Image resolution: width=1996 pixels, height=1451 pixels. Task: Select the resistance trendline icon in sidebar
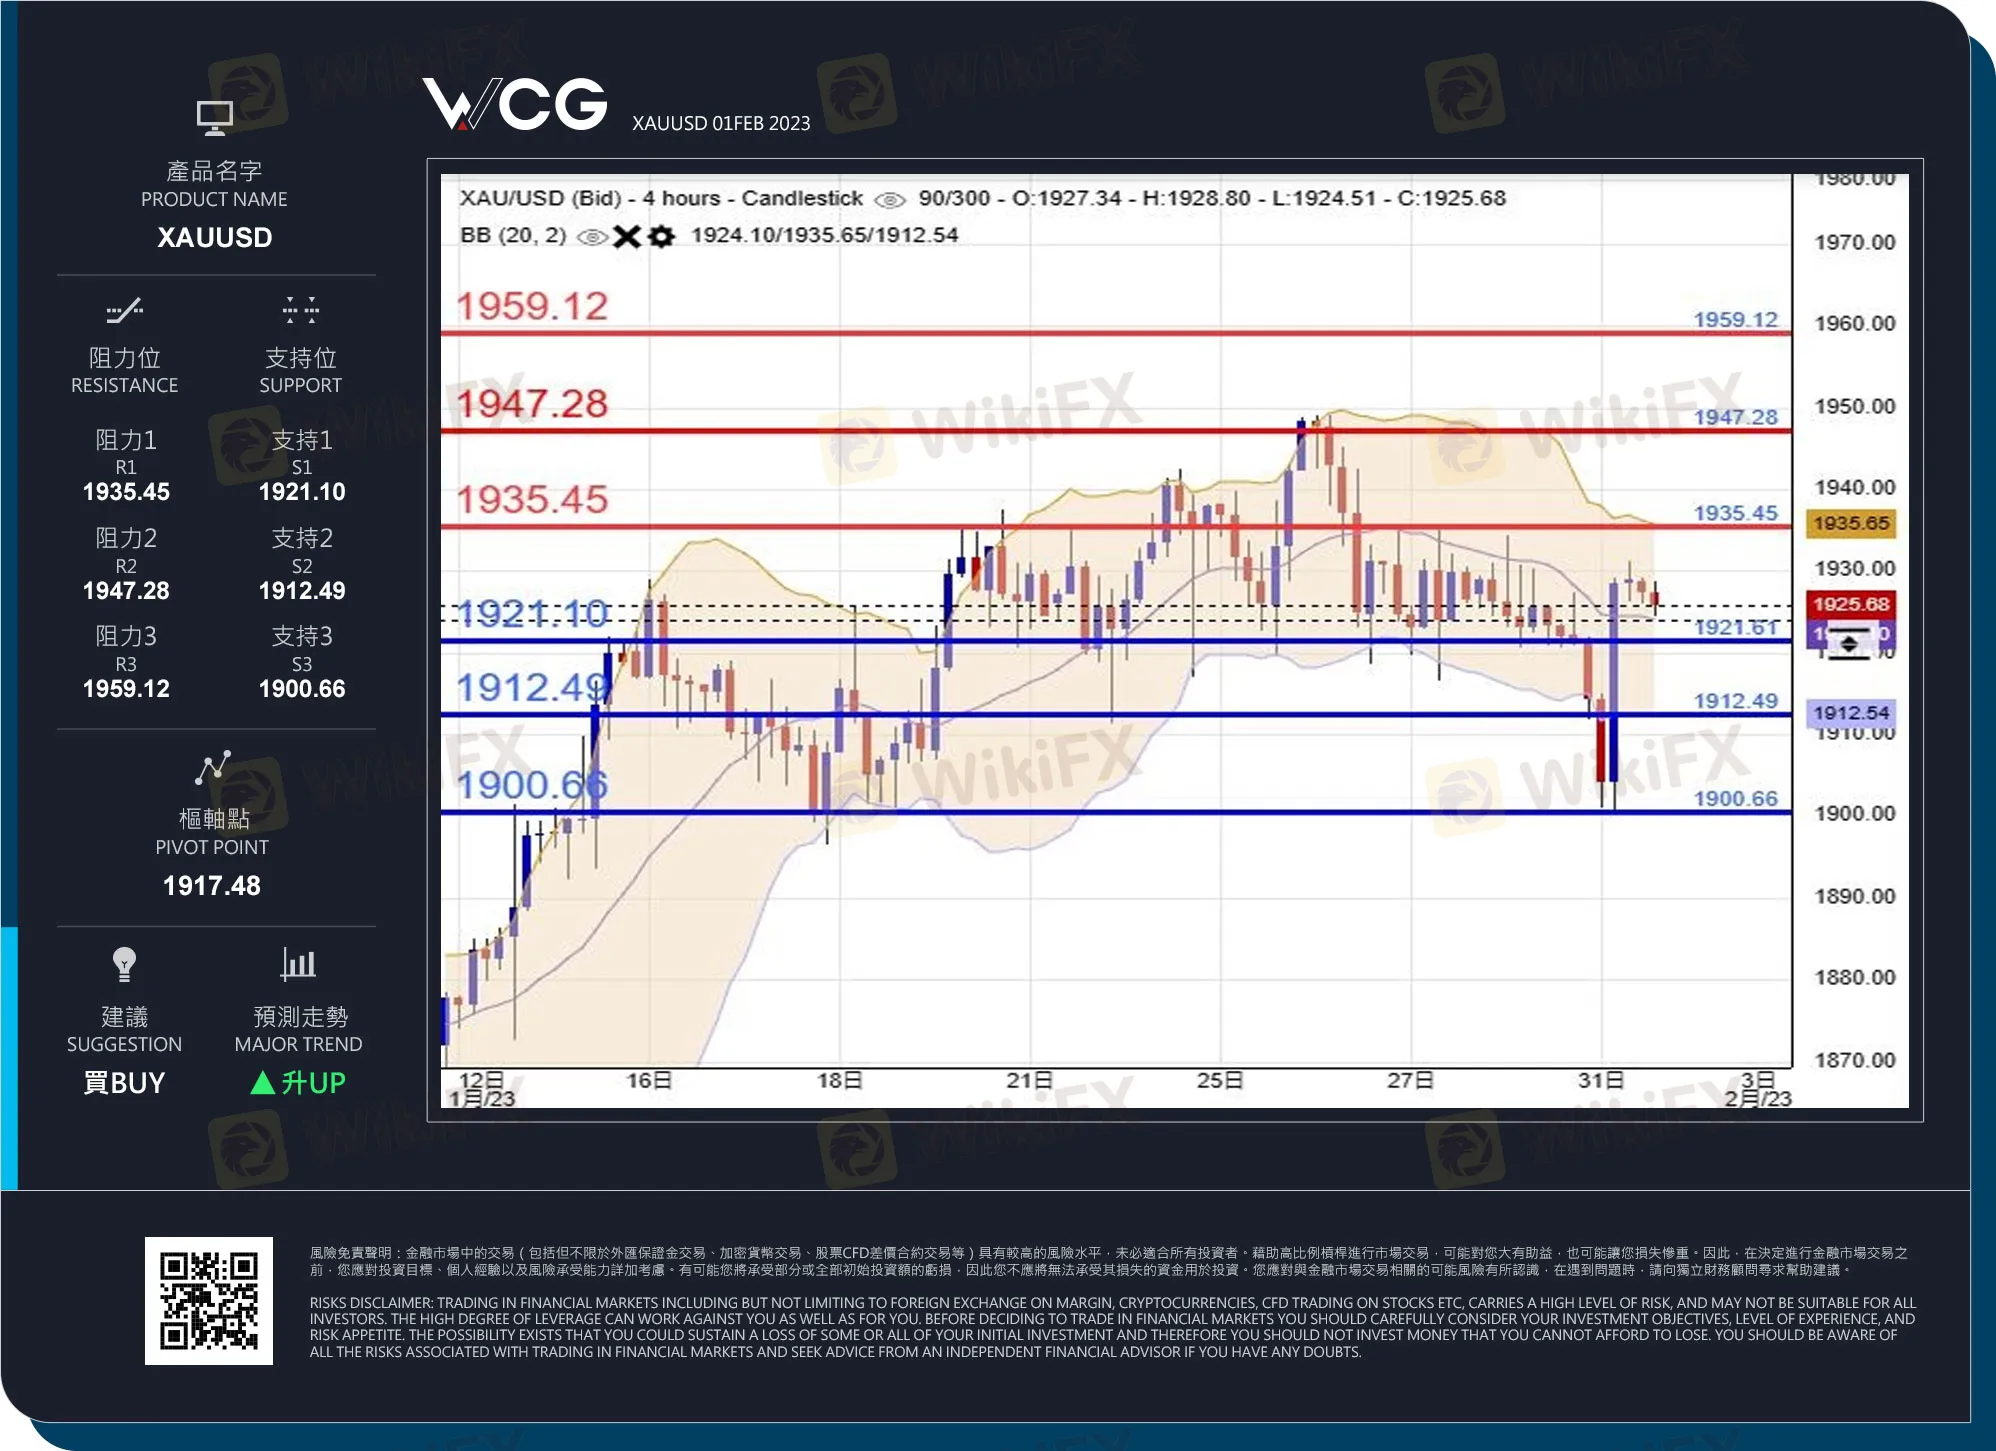(x=124, y=311)
